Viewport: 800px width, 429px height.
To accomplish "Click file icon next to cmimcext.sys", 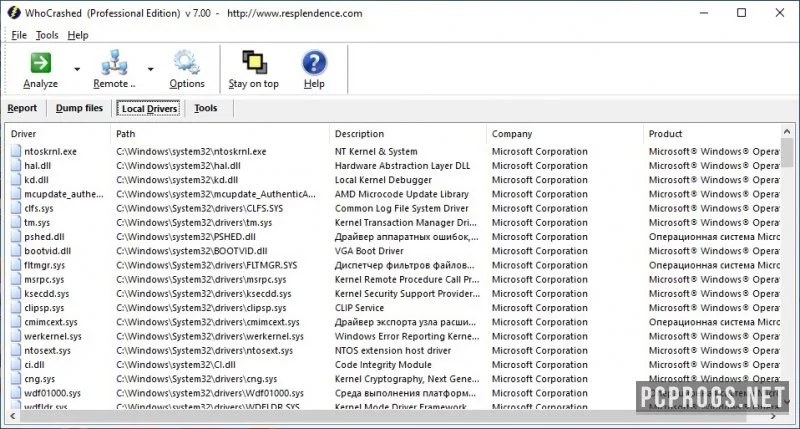I will point(16,322).
